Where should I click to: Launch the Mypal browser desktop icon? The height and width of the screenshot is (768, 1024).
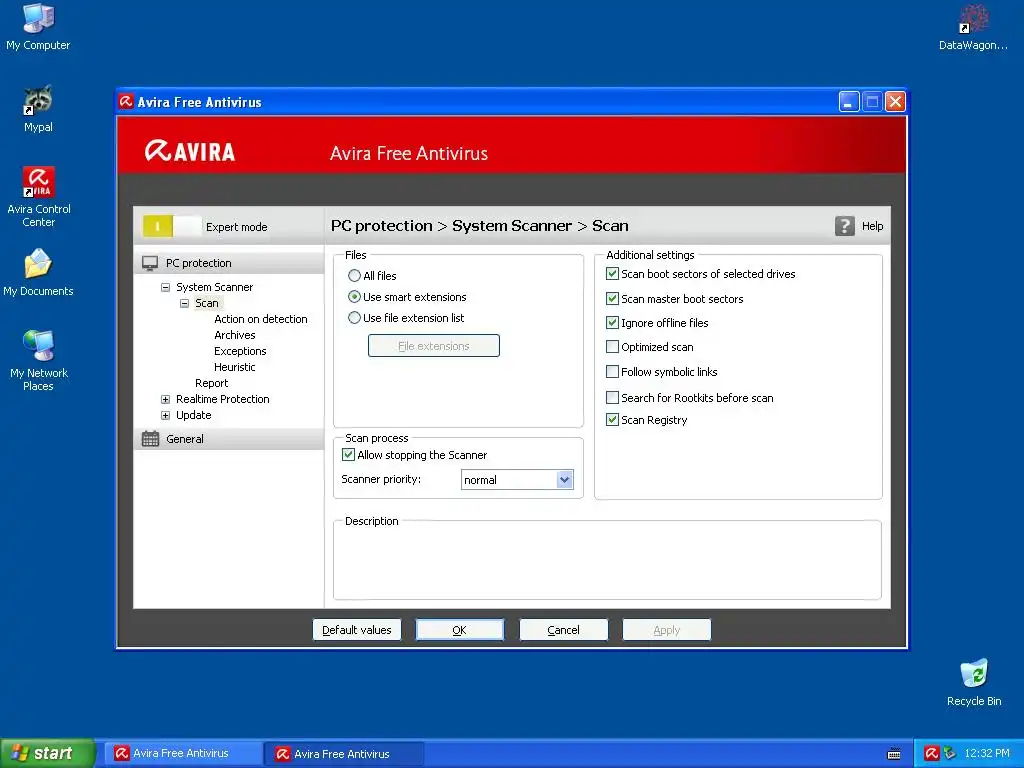[x=38, y=109]
